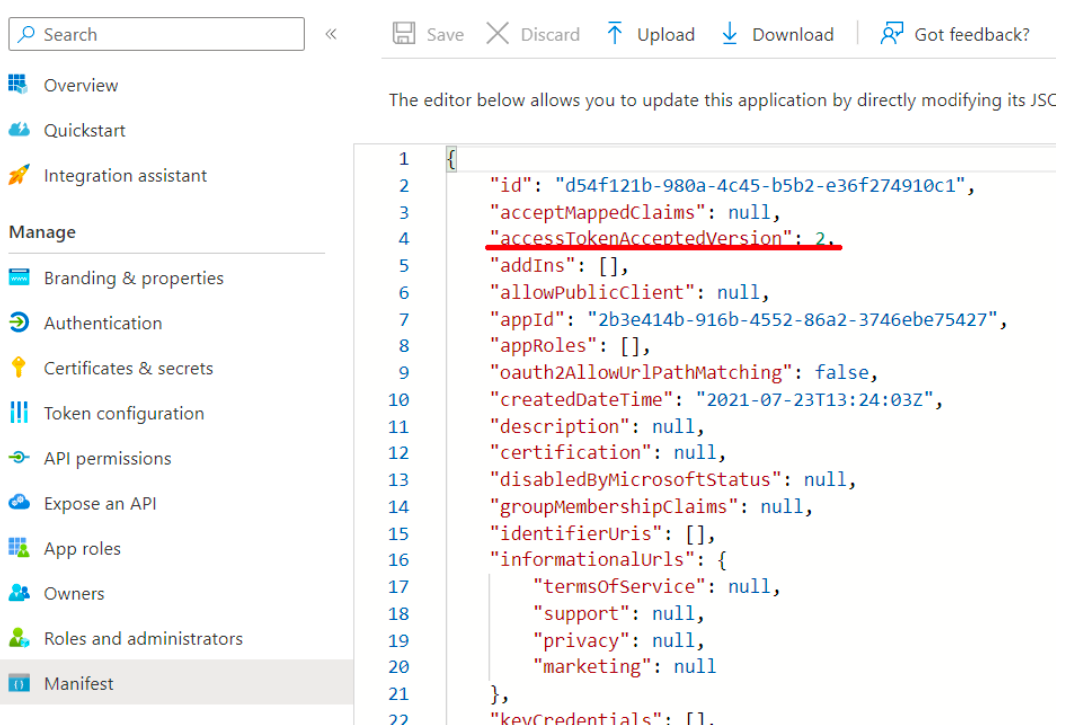
Task: Click "marketing" on line 20
Action: coord(592,666)
